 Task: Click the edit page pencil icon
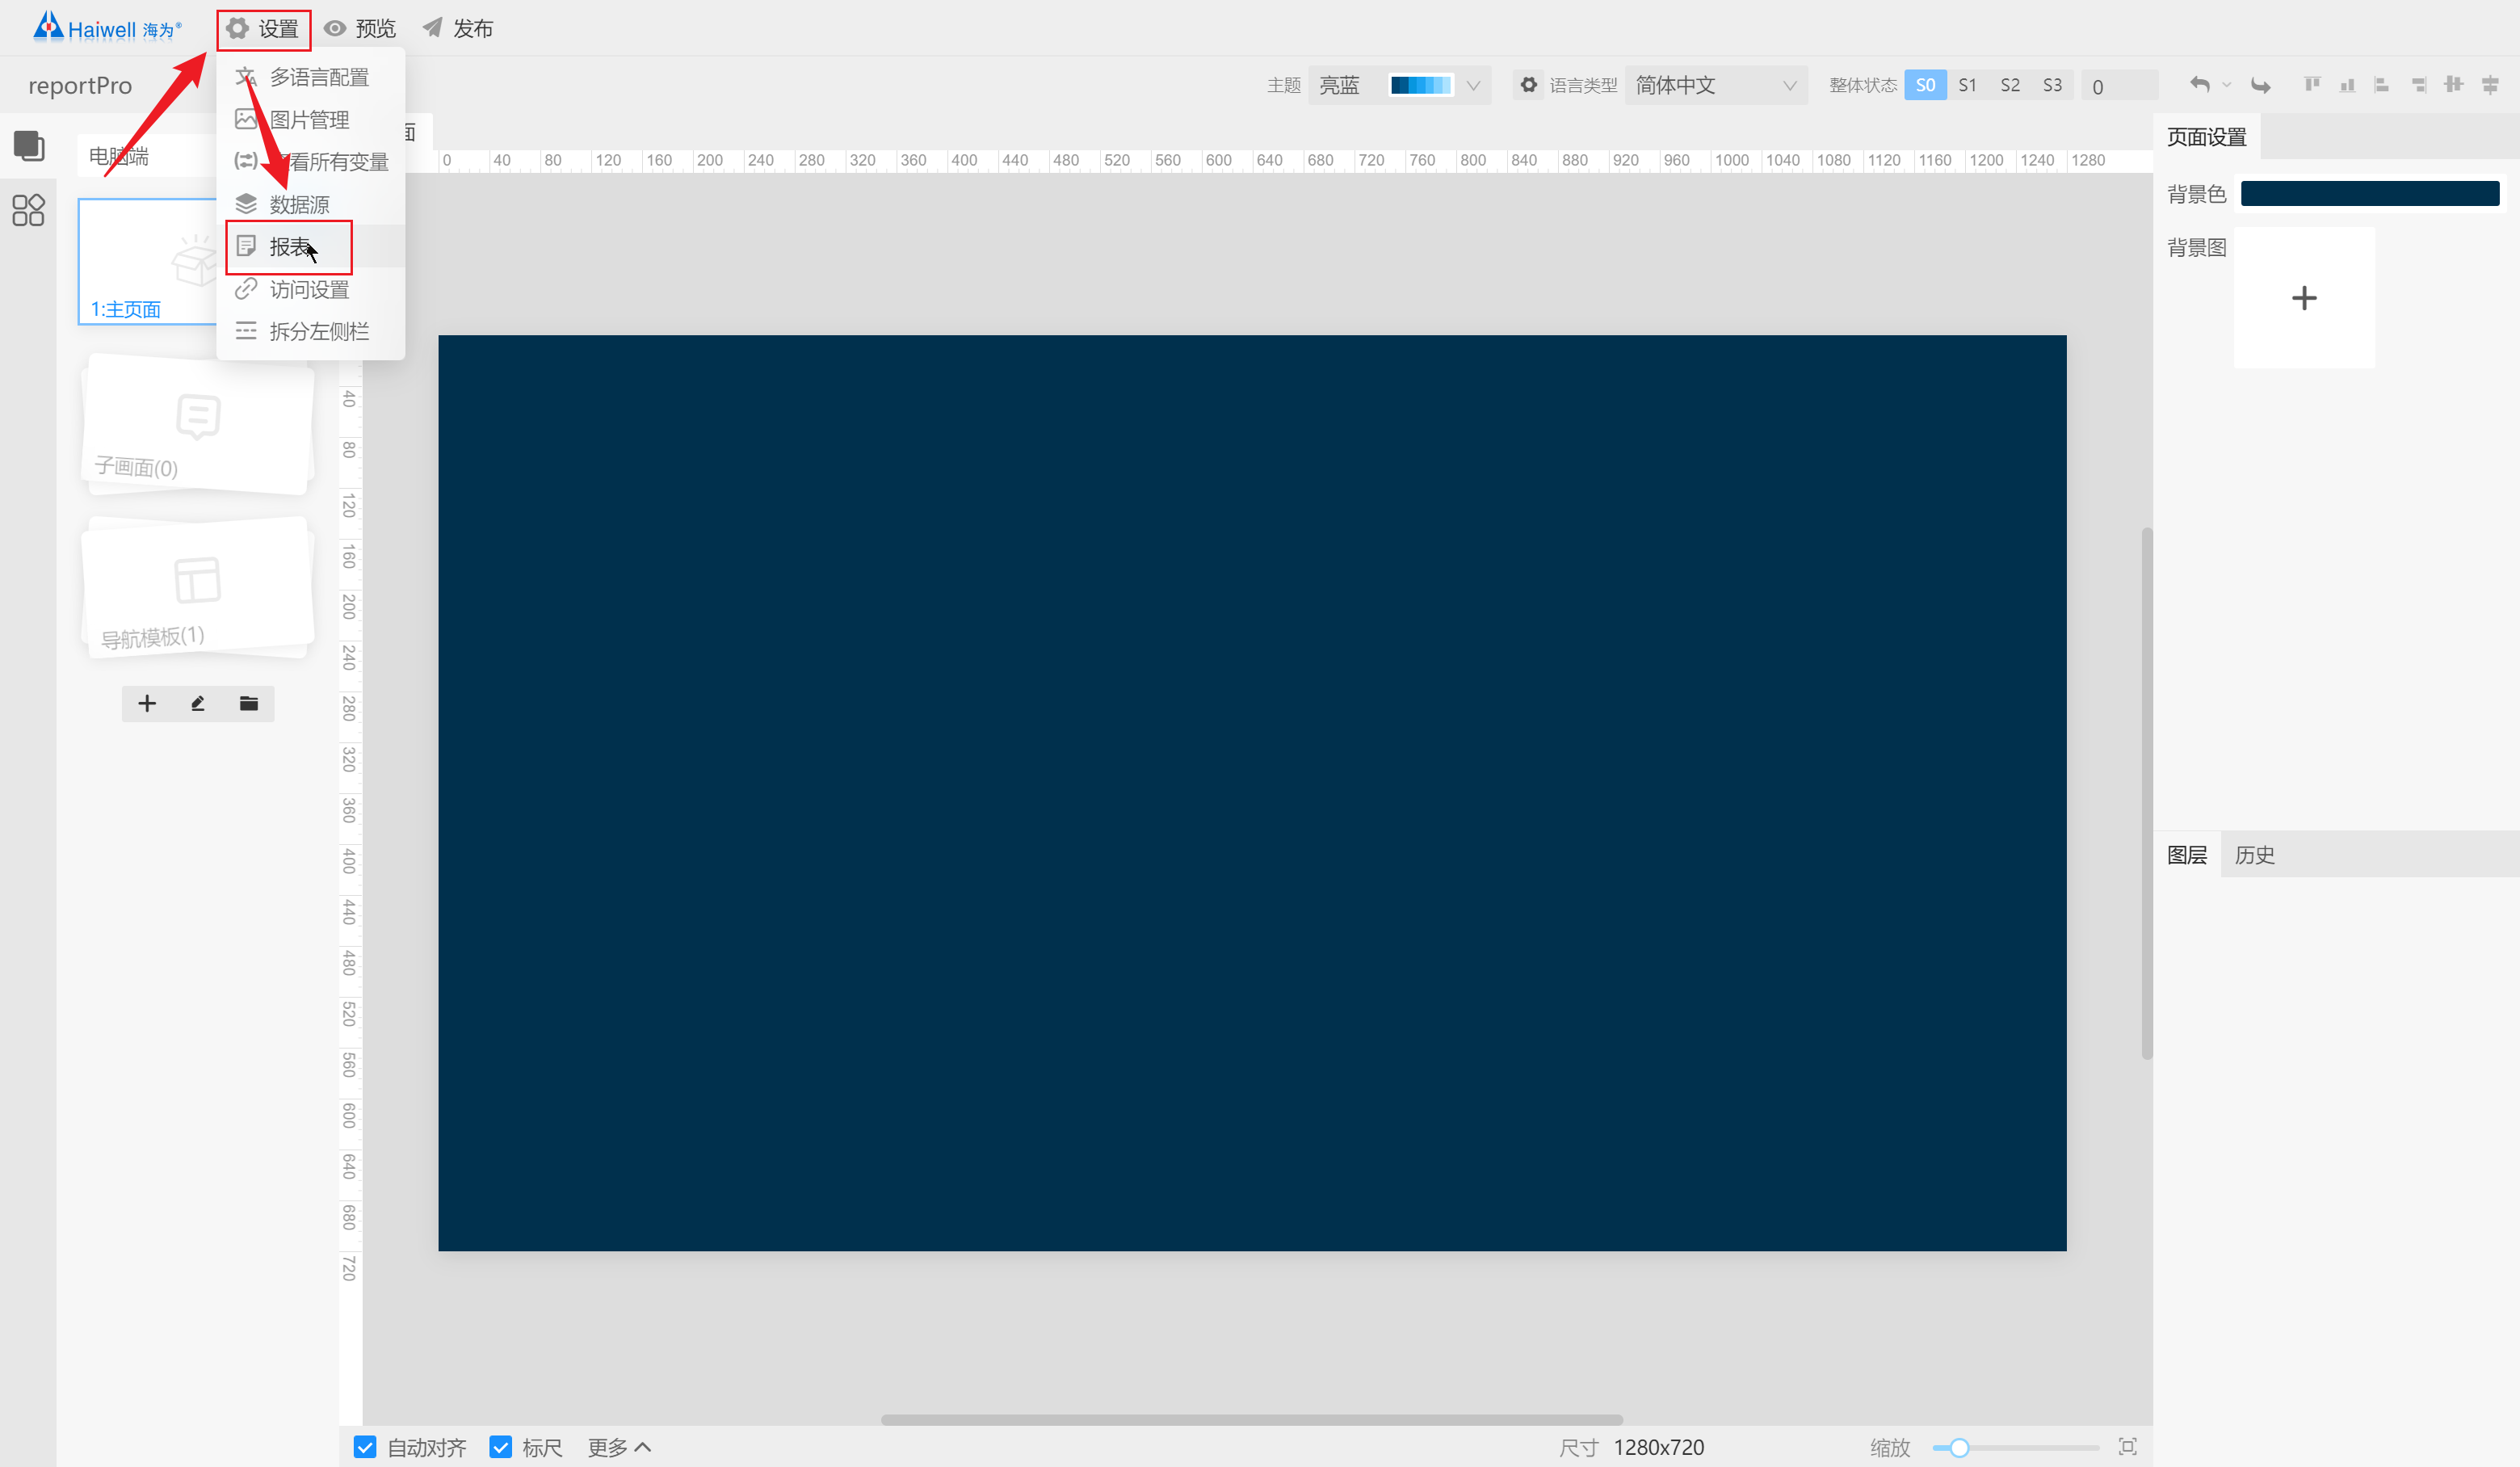pyautogui.click(x=198, y=704)
